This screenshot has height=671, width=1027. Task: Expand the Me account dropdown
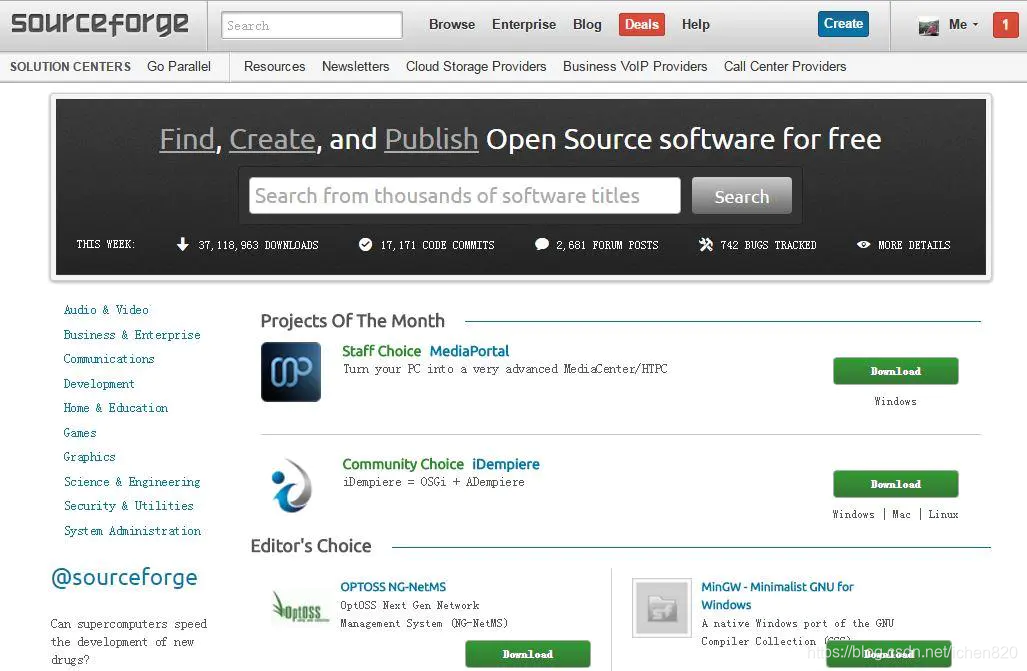pos(963,24)
